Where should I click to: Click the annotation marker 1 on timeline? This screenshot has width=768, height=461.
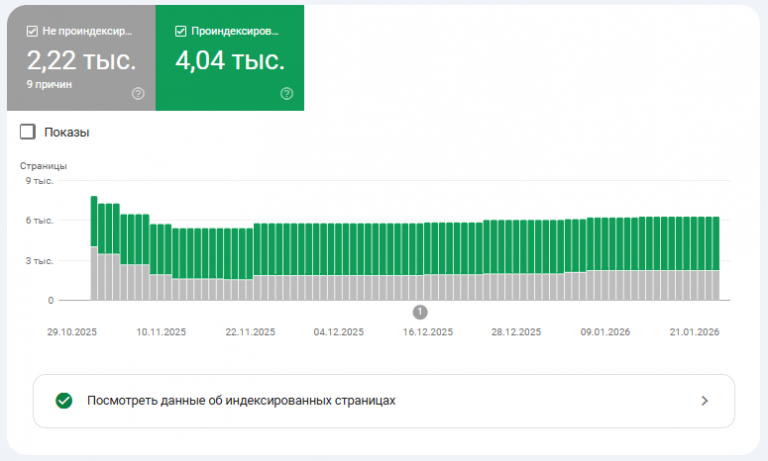(x=420, y=312)
